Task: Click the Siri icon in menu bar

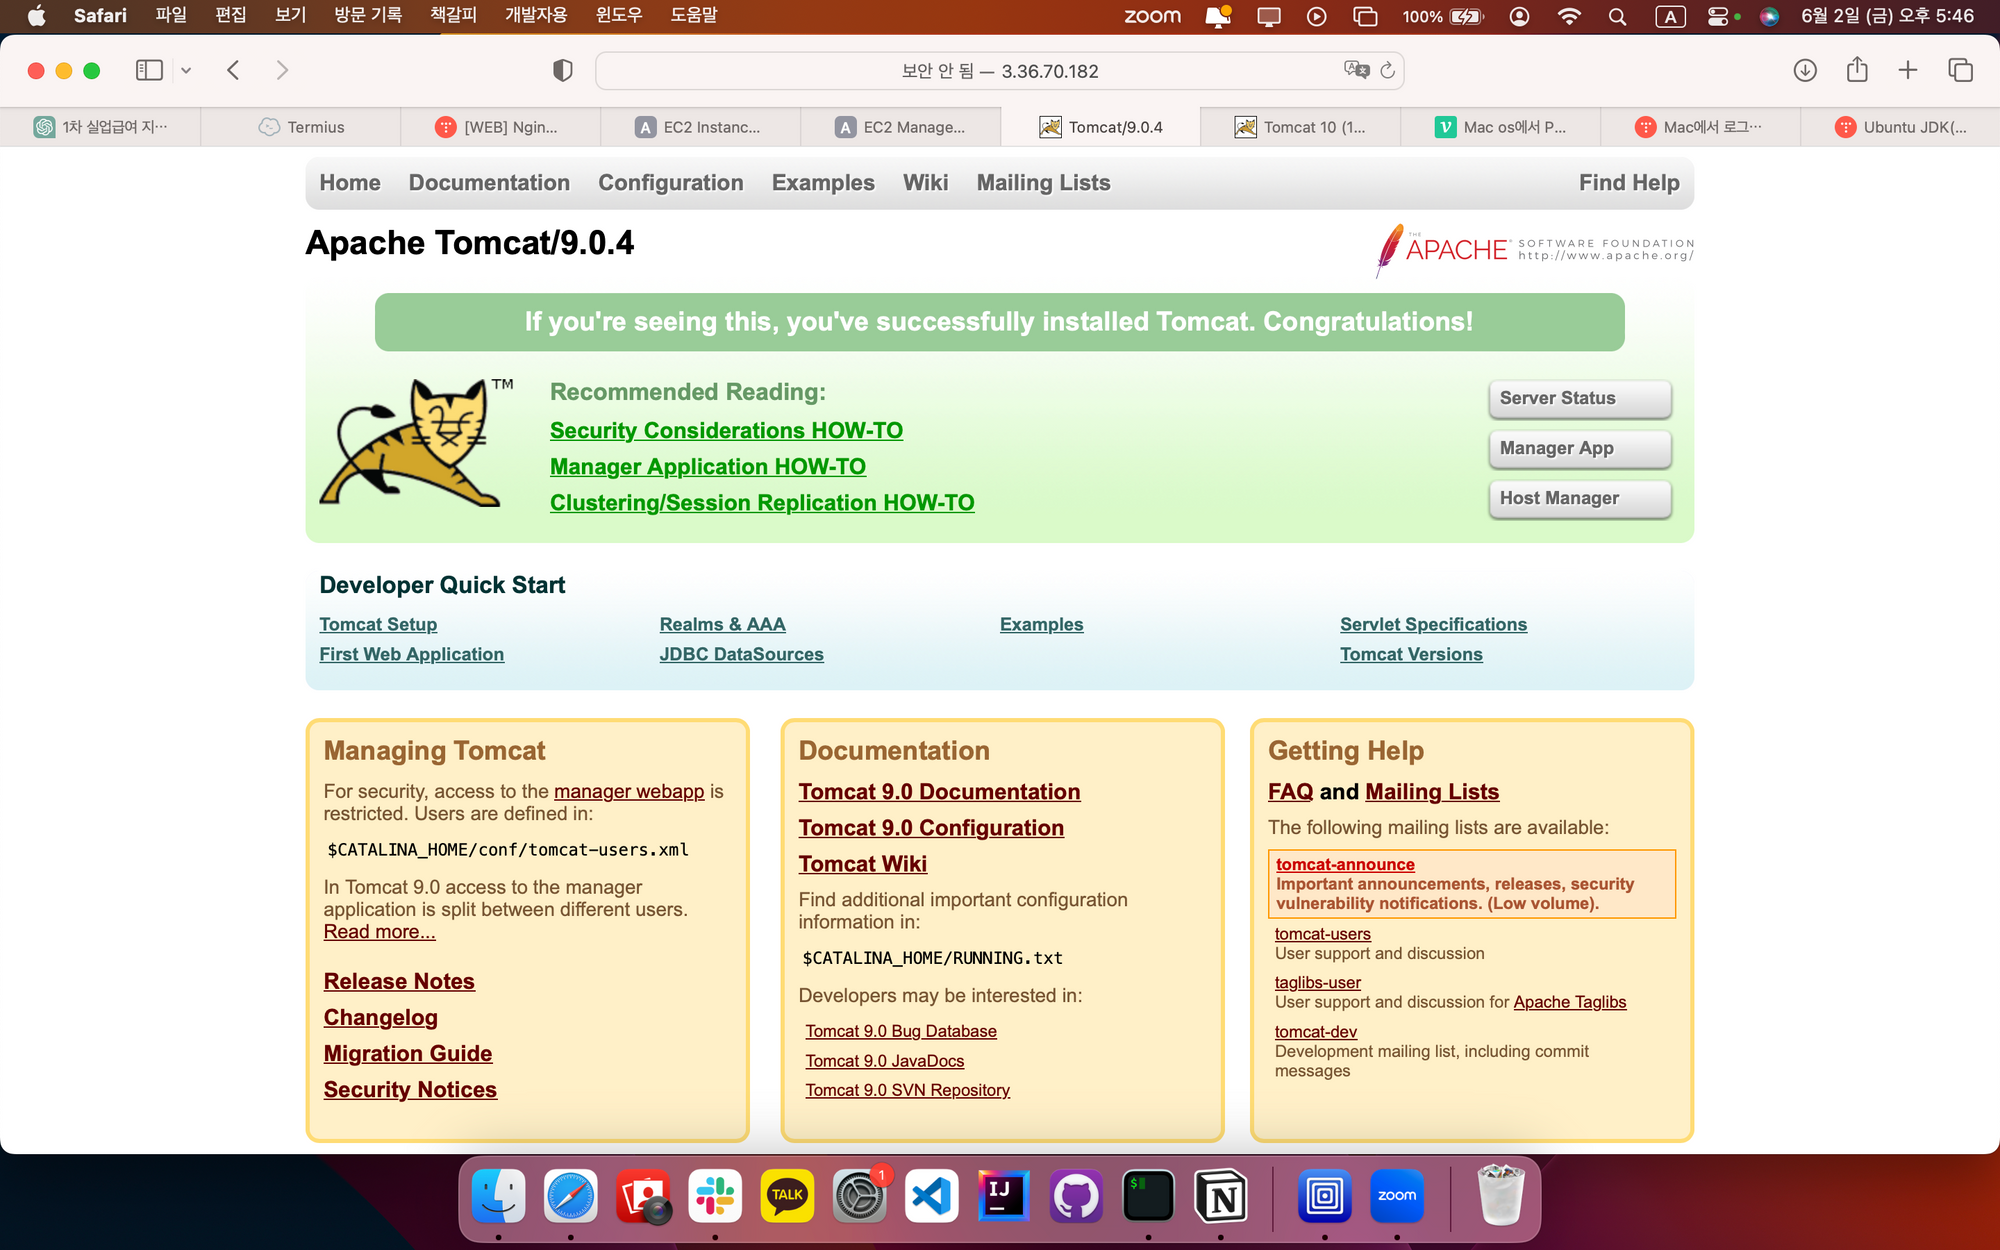Action: 1769,16
